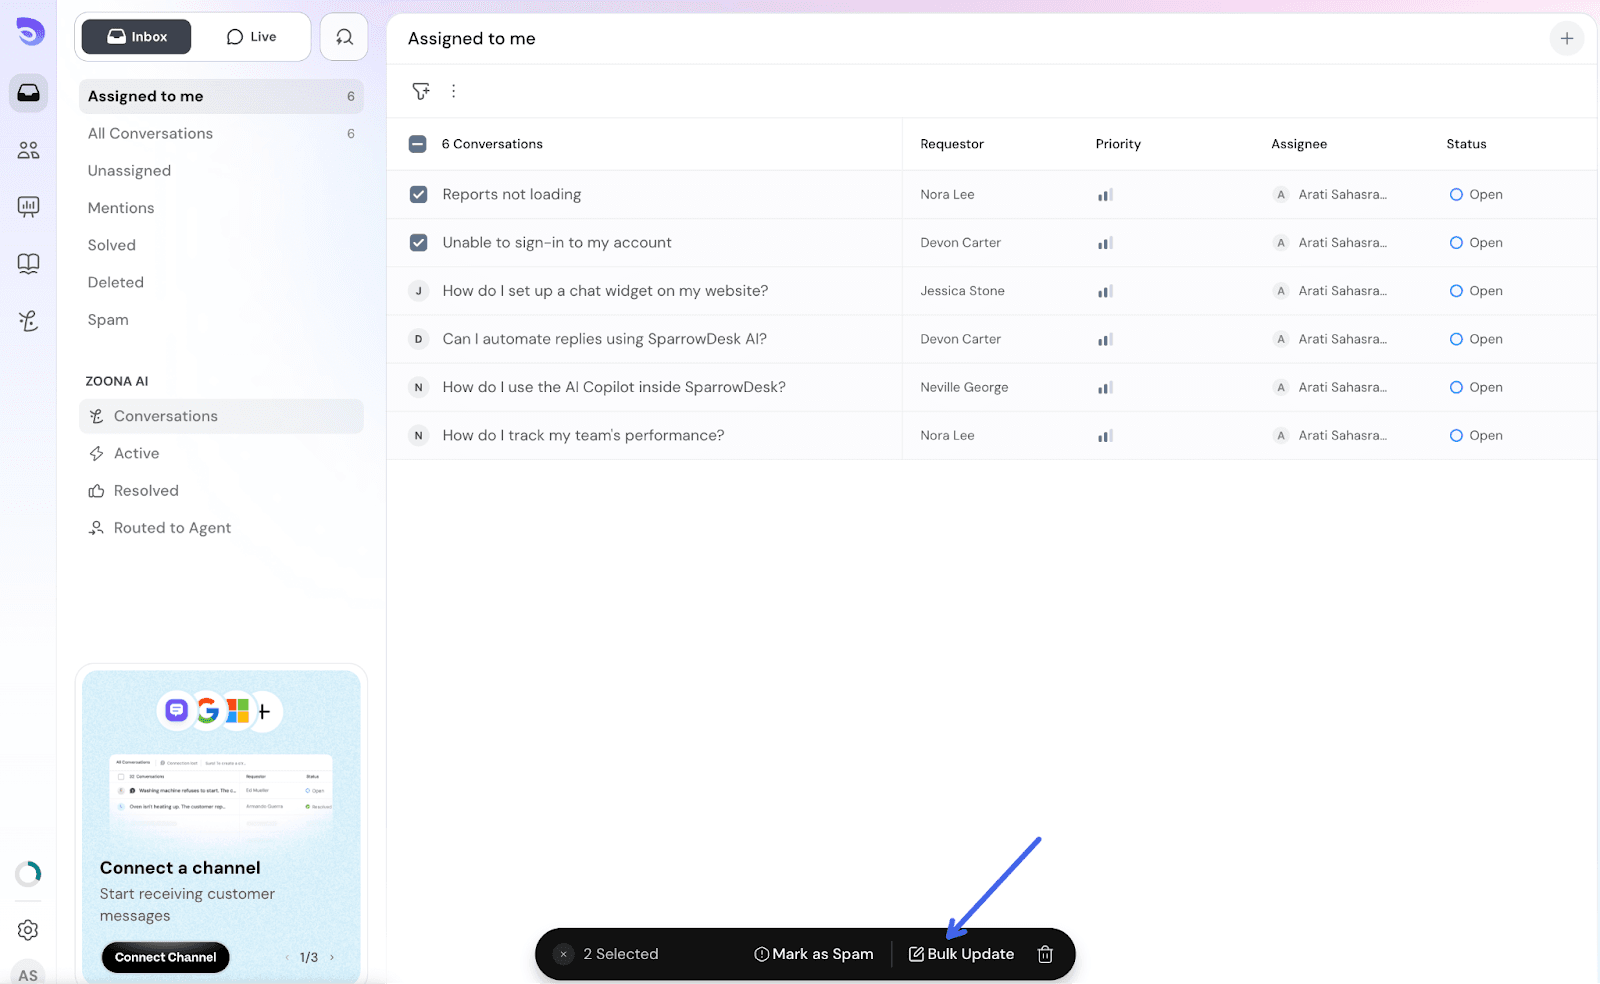
Task: Click requestor Jessica Stone
Action: pos(962,291)
